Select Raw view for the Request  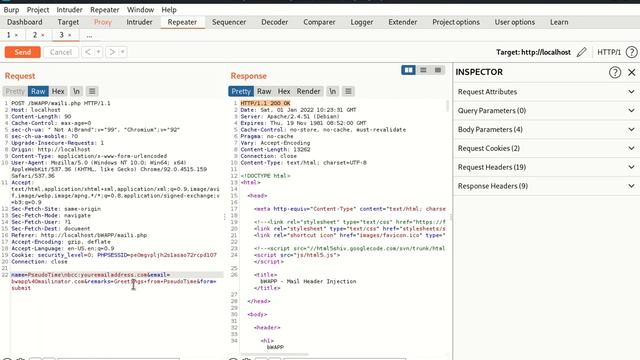(38, 91)
